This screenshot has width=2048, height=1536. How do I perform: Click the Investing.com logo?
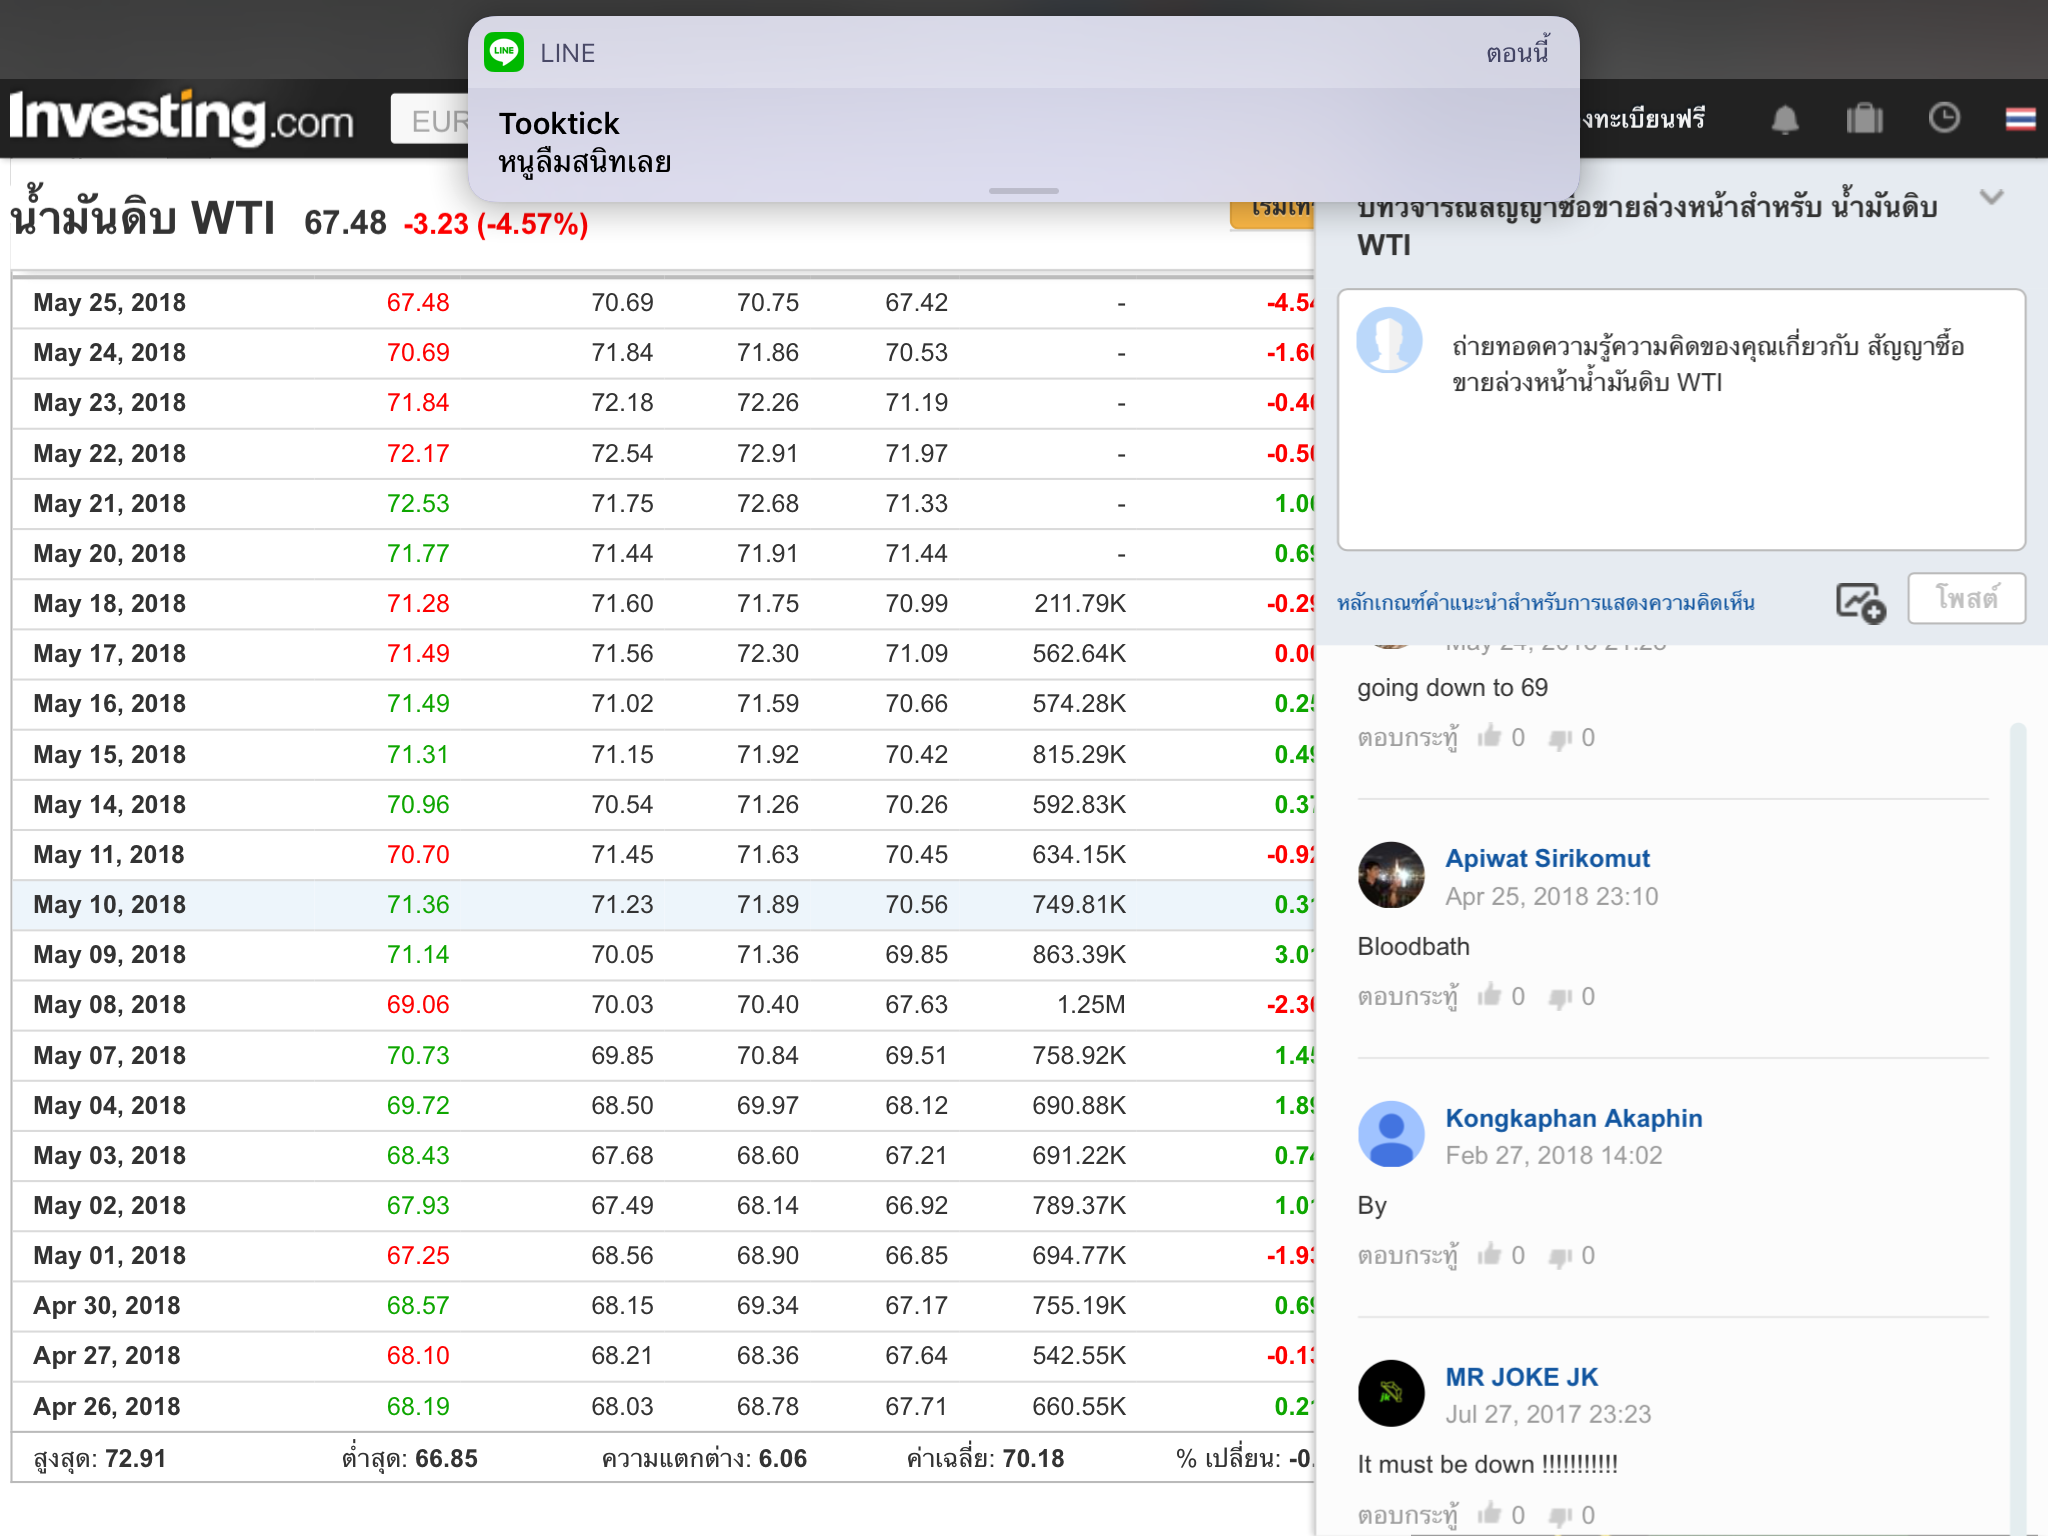point(182,119)
